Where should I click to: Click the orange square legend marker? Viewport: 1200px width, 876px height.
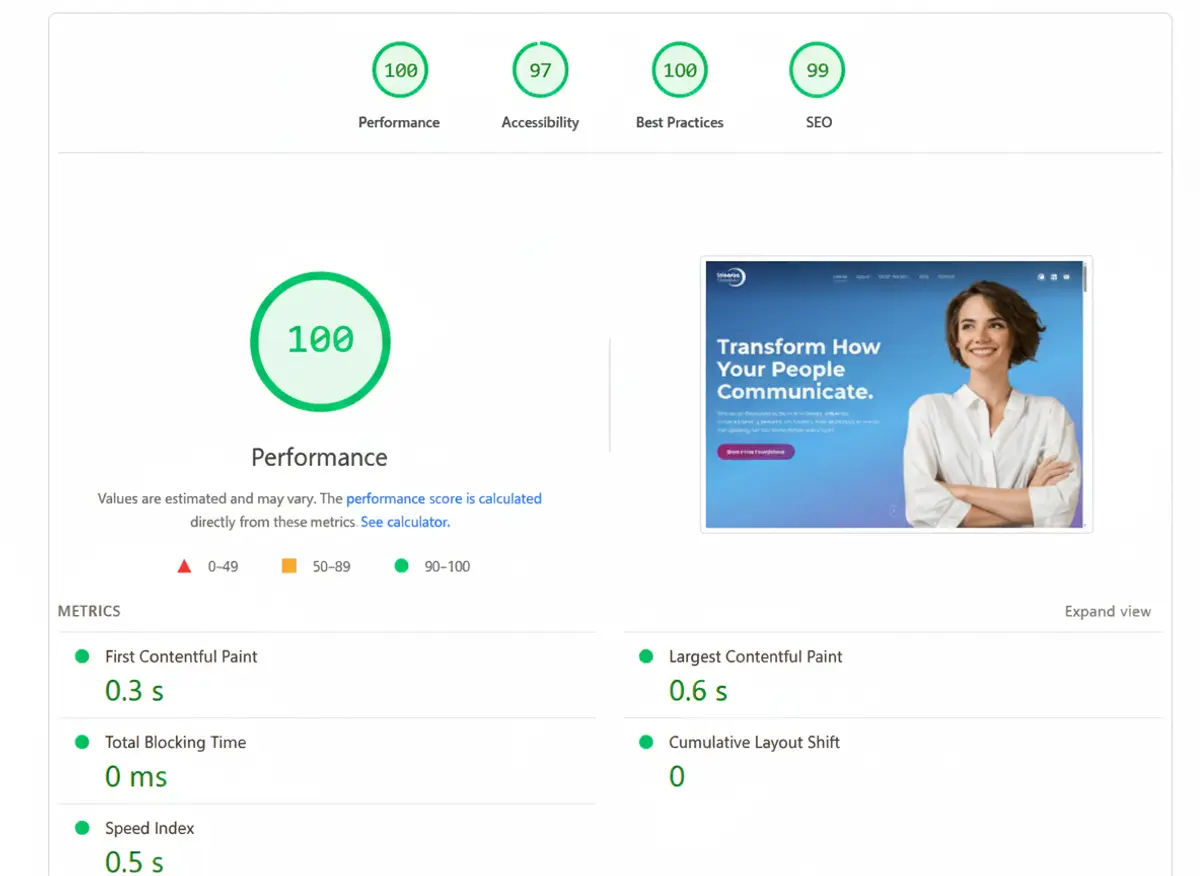[x=289, y=565]
